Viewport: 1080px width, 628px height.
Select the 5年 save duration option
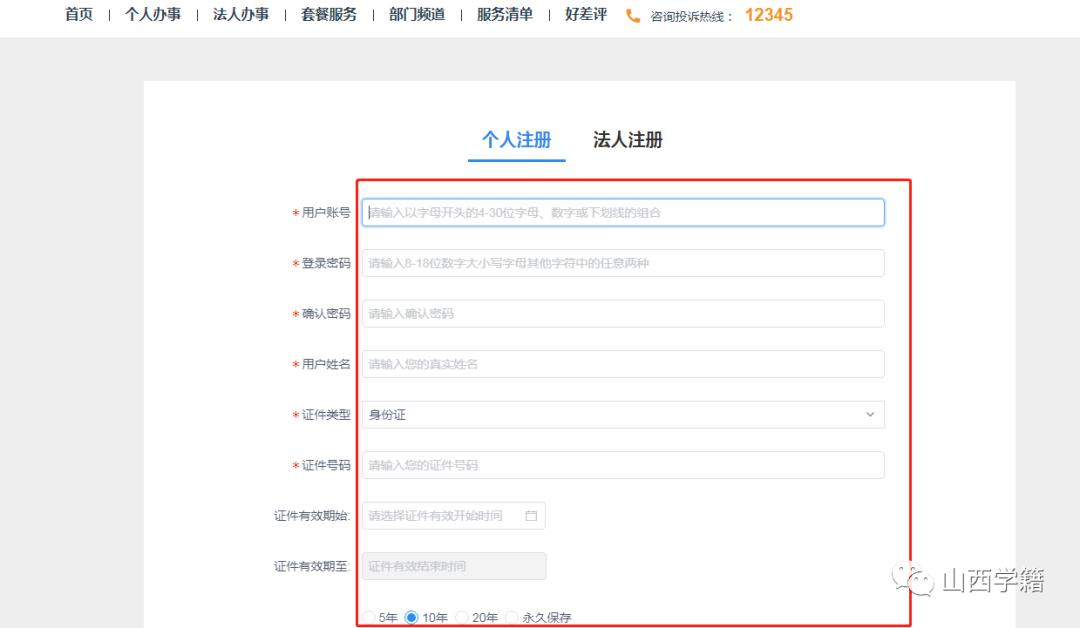369,617
